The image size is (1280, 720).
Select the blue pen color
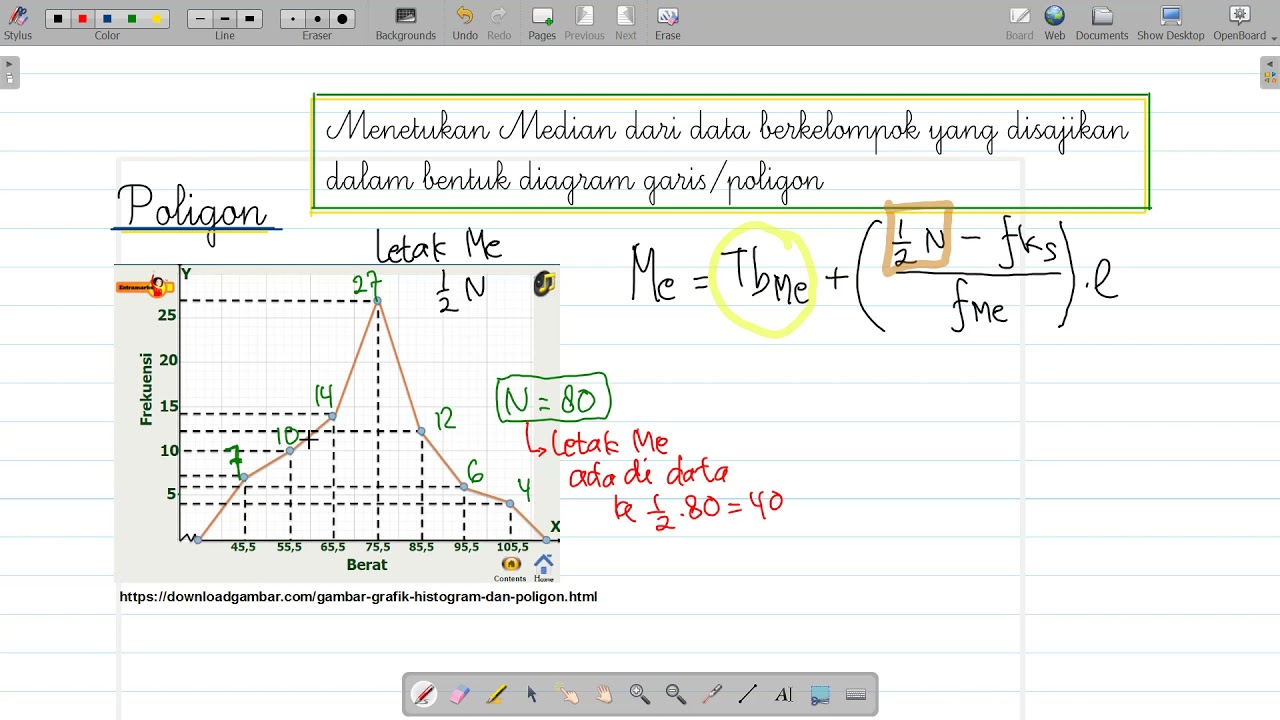point(107,19)
